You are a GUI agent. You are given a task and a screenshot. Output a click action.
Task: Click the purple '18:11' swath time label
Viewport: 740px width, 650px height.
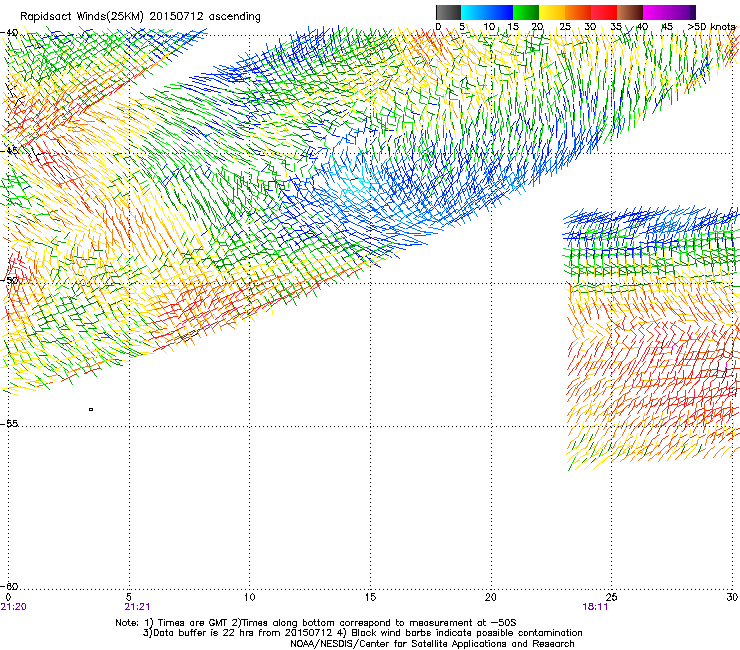pyautogui.click(x=595, y=607)
